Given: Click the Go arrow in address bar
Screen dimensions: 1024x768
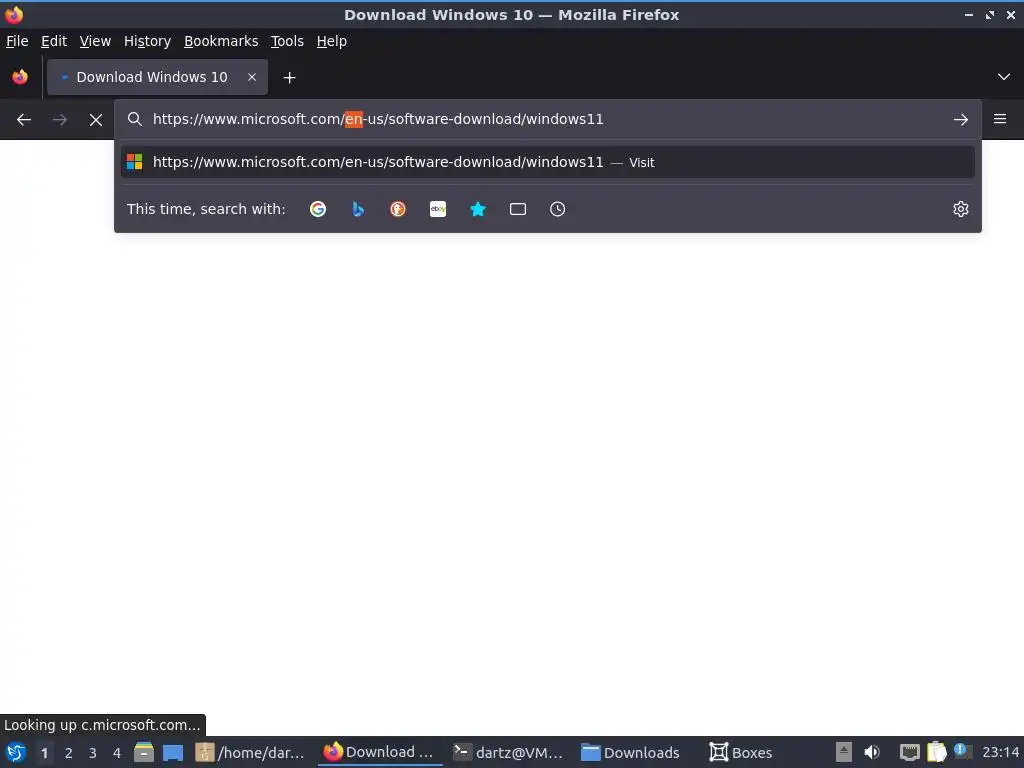Looking at the screenshot, I should pyautogui.click(x=961, y=120).
